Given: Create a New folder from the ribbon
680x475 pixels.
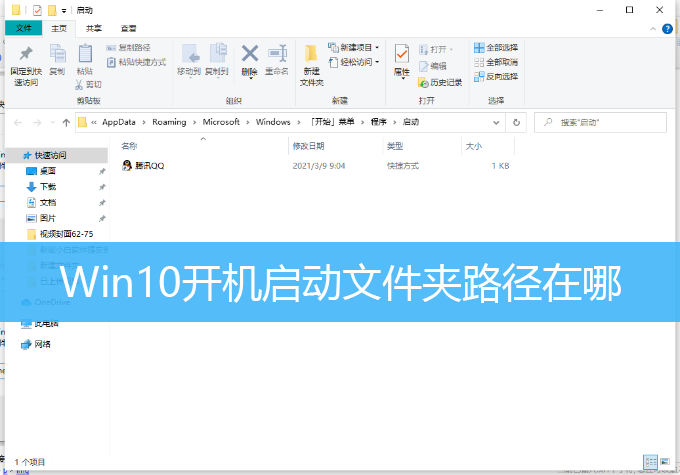Looking at the screenshot, I should pos(311,65).
